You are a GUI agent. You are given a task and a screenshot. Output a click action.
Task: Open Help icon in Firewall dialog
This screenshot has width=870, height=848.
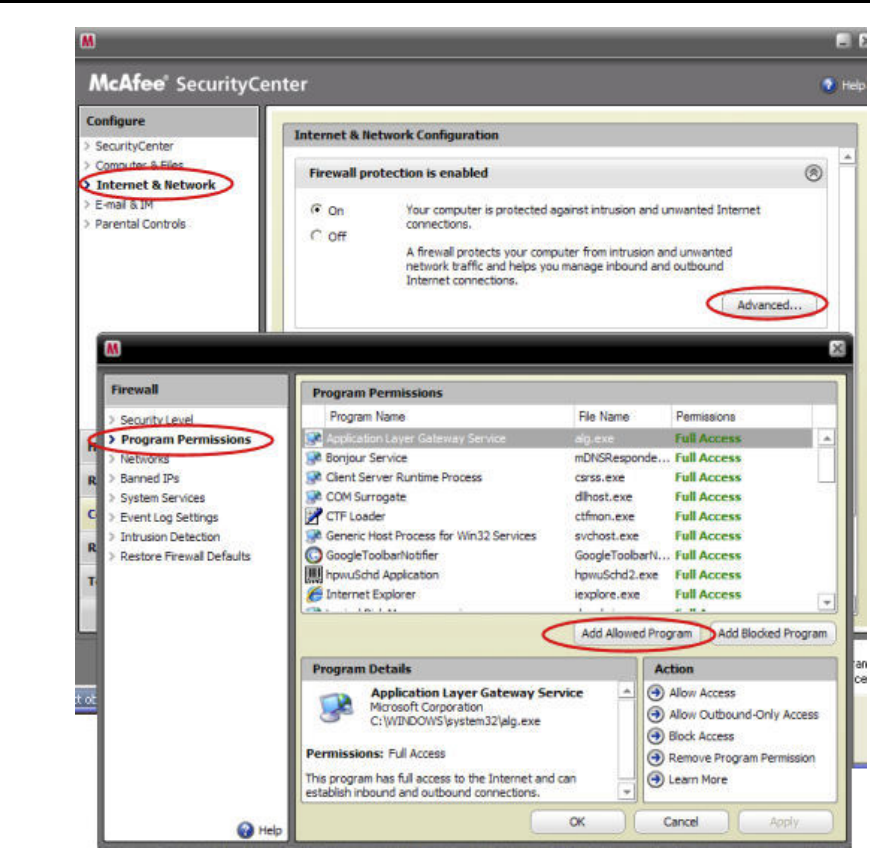click(245, 830)
